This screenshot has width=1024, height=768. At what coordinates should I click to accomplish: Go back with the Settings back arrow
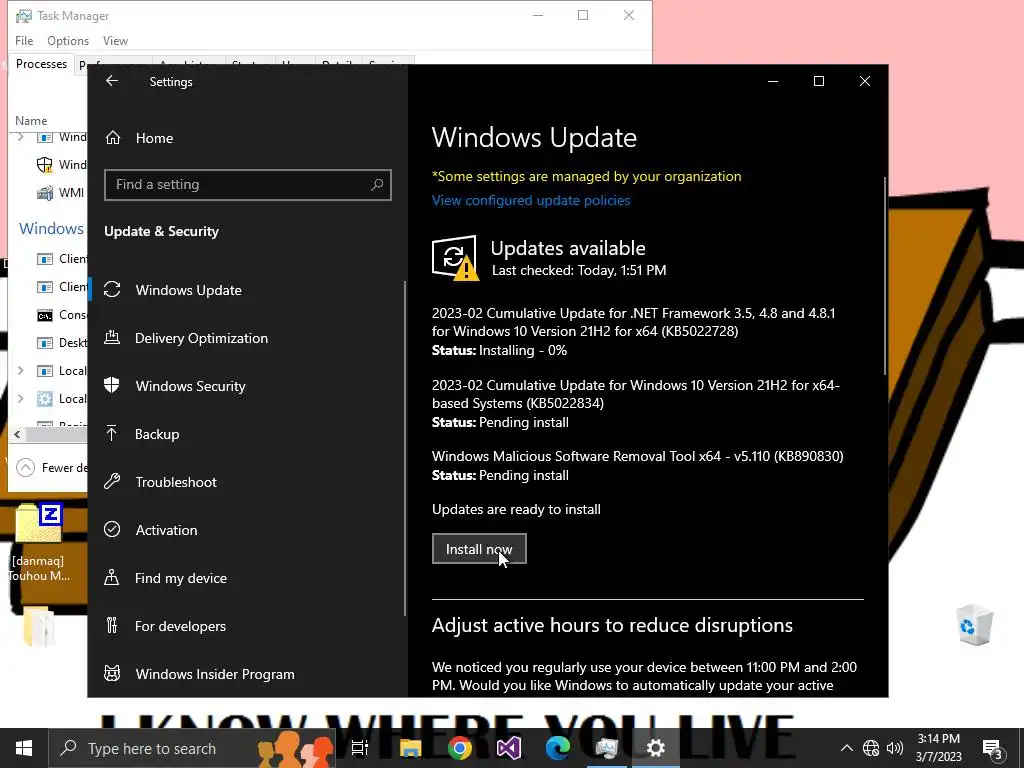pos(112,81)
